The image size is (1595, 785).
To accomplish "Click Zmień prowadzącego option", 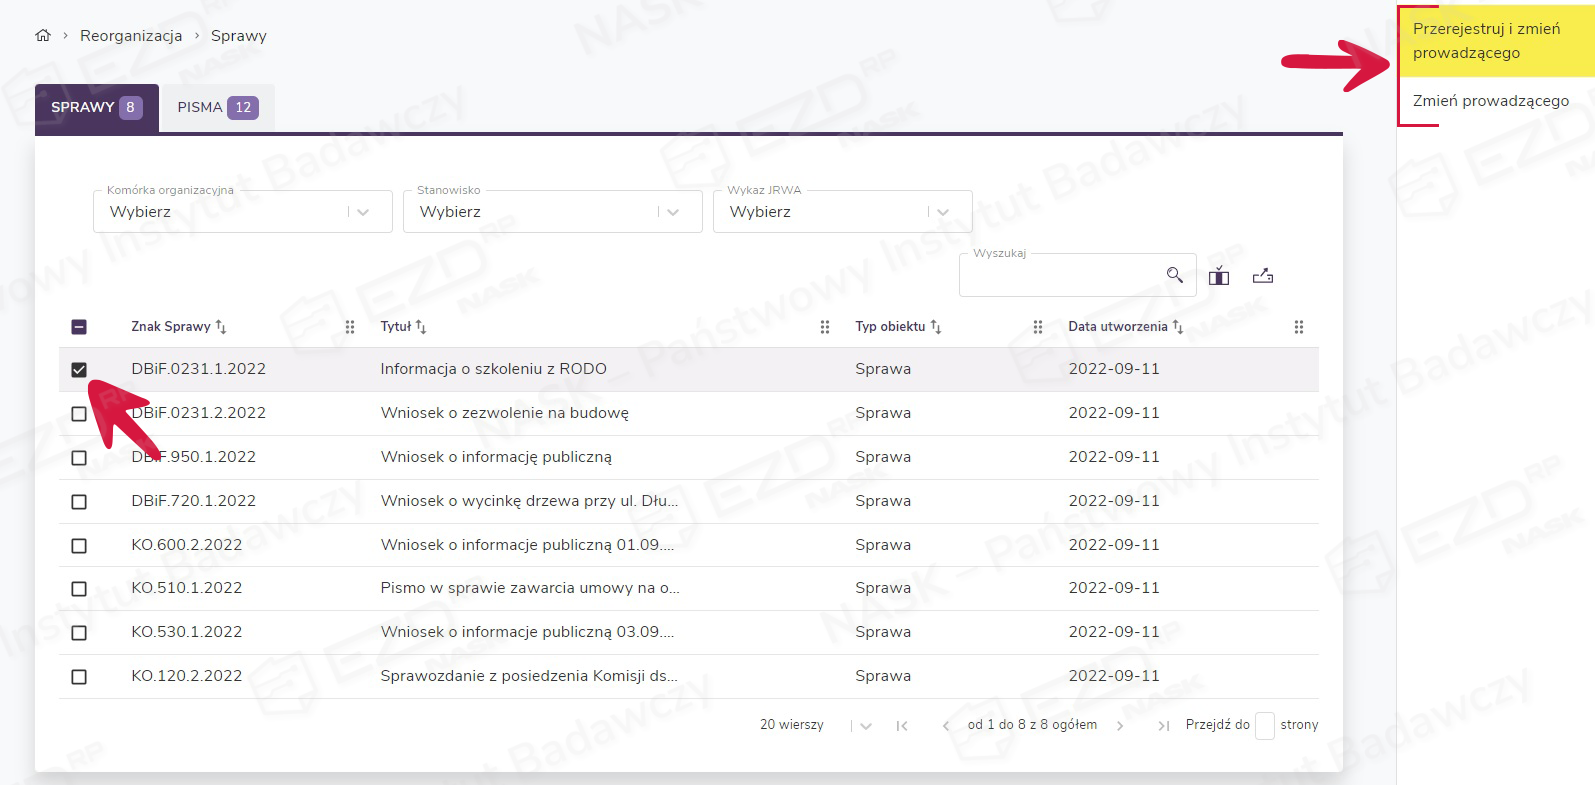I will 1490,101.
